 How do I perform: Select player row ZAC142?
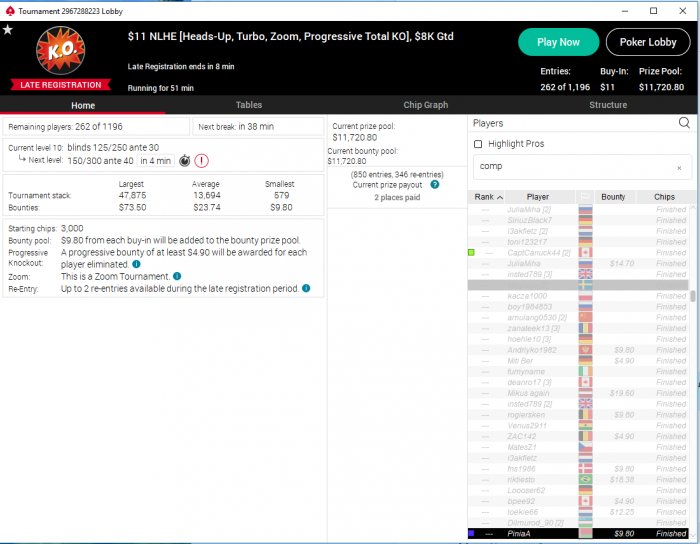click(x=578, y=436)
